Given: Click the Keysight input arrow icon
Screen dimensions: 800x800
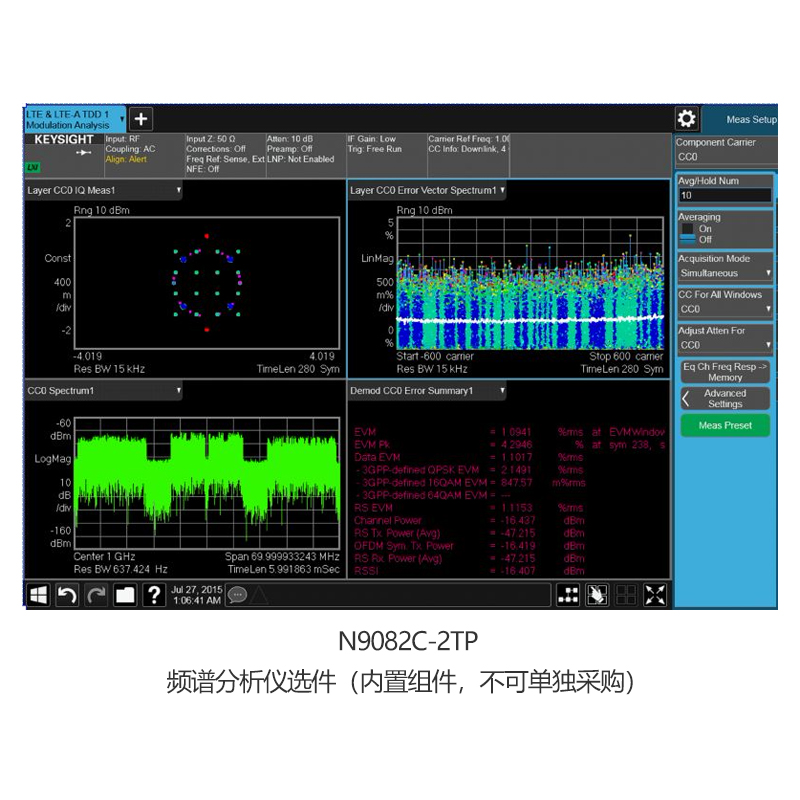Looking at the screenshot, I should (x=84, y=152).
